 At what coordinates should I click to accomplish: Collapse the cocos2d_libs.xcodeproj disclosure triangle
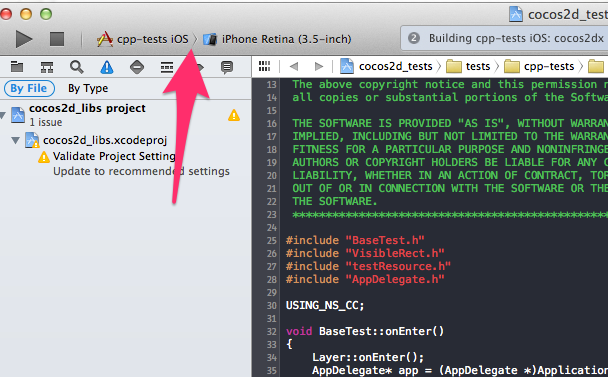pos(16,140)
